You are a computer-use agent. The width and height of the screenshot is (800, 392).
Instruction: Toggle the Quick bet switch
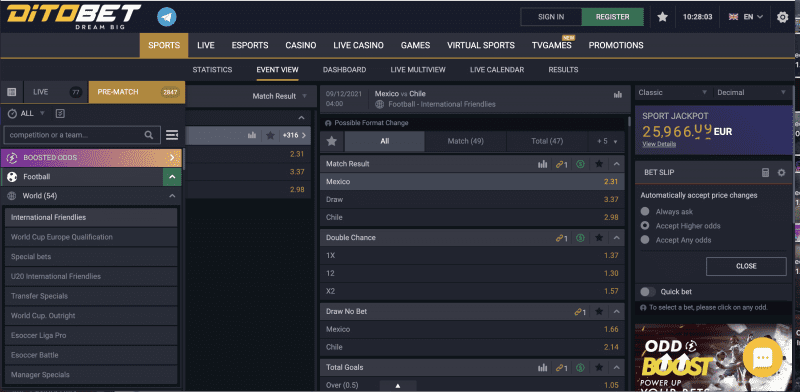click(x=648, y=292)
